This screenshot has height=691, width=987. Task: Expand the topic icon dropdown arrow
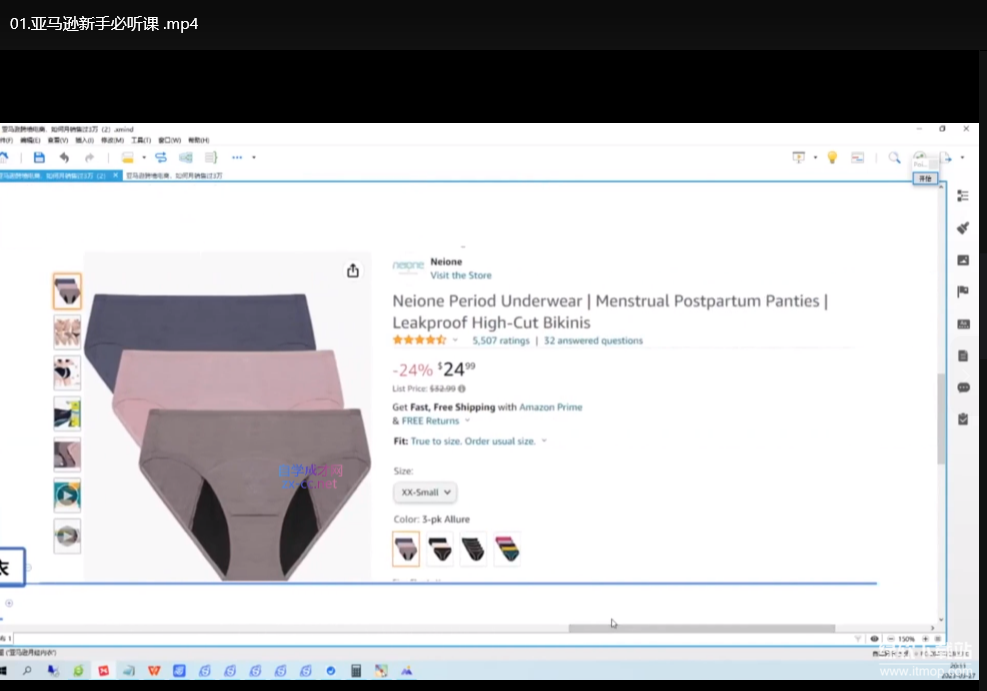coord(144,157)
